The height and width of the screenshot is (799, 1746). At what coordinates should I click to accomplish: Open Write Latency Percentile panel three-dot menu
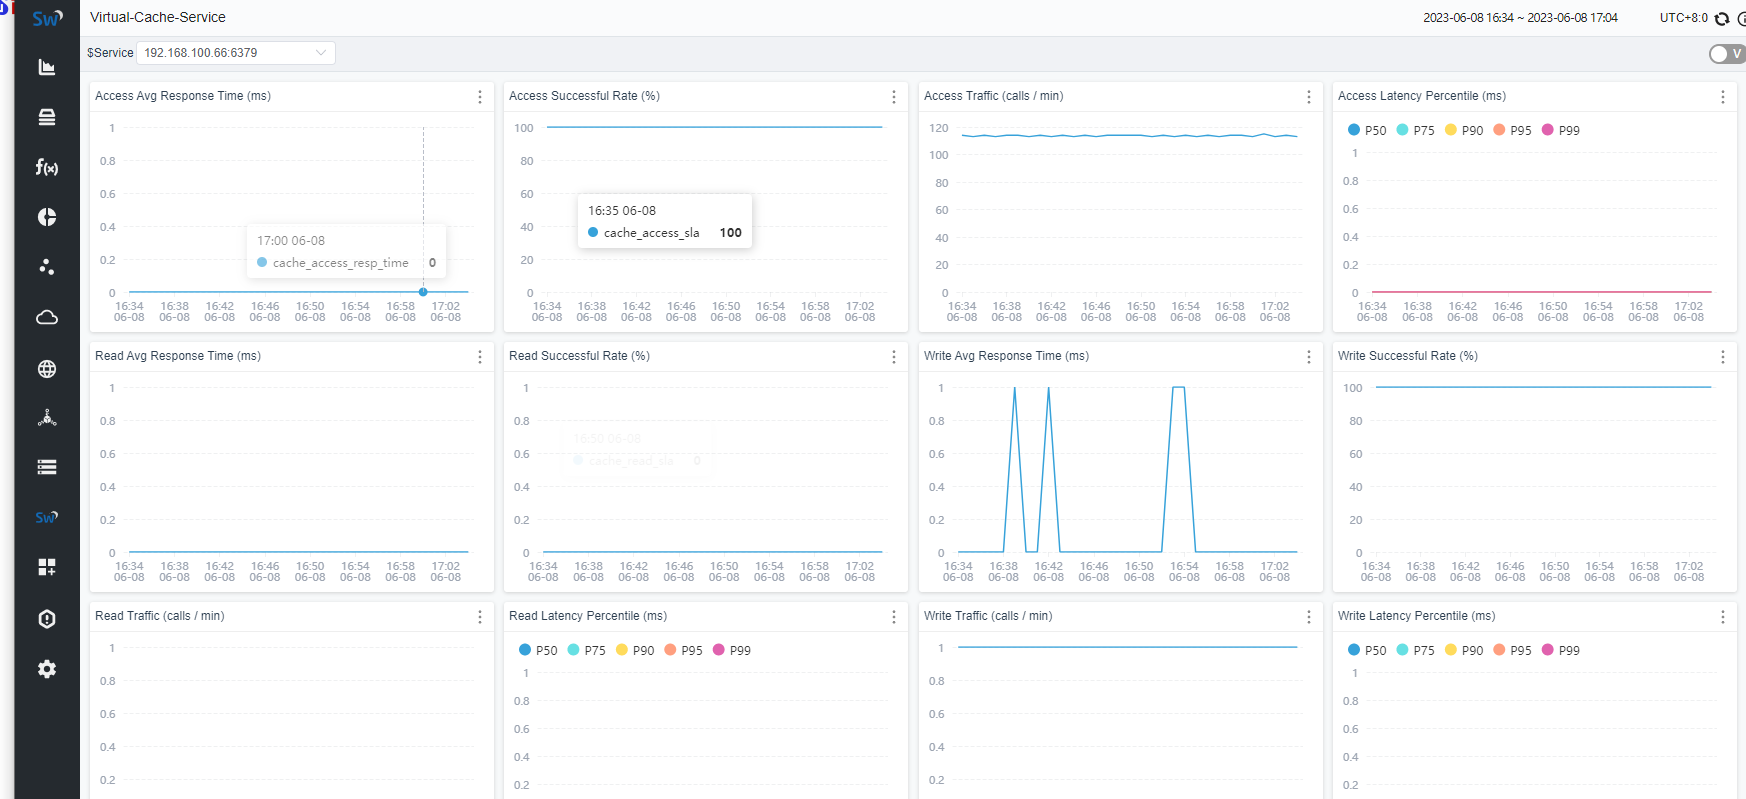[x=1723, y=617]
